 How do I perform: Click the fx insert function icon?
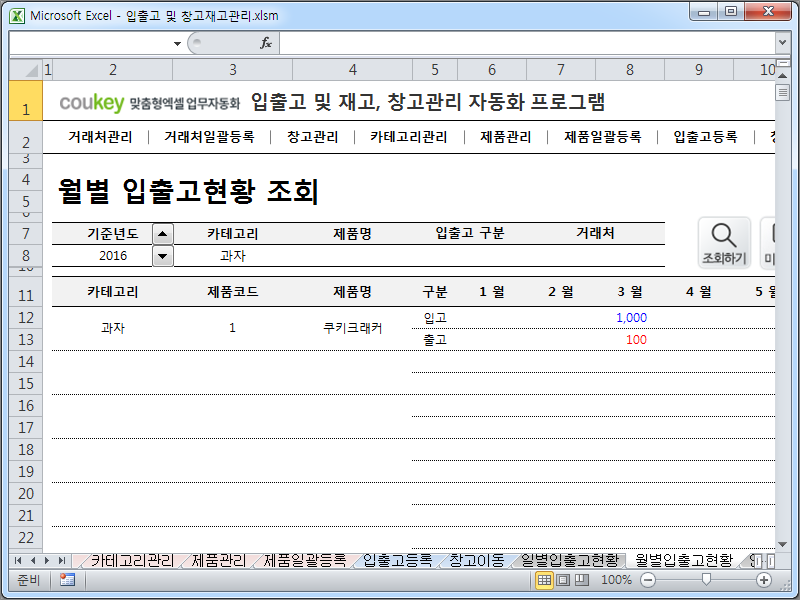tap(265, 43)
